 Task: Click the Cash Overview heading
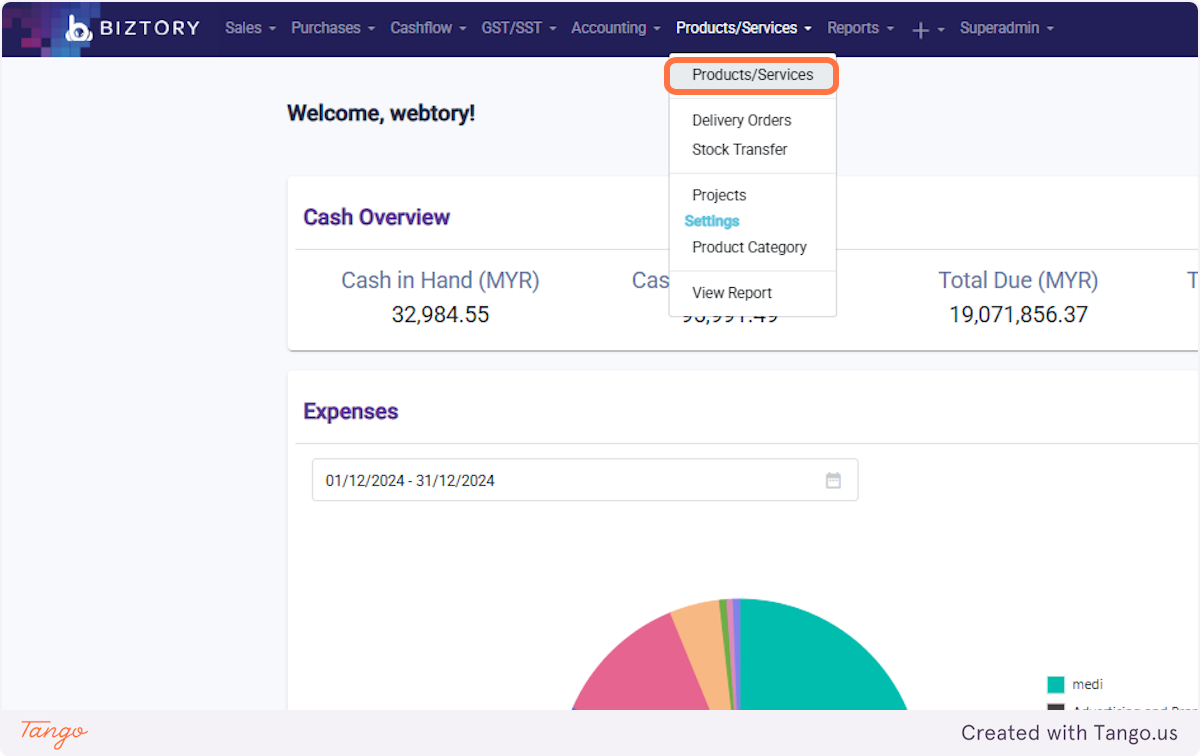377,217
